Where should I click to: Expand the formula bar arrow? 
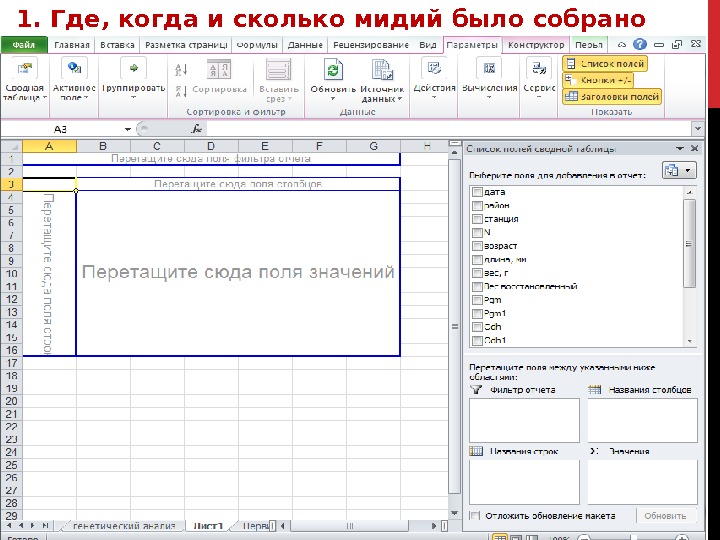[x=698, y=129]
